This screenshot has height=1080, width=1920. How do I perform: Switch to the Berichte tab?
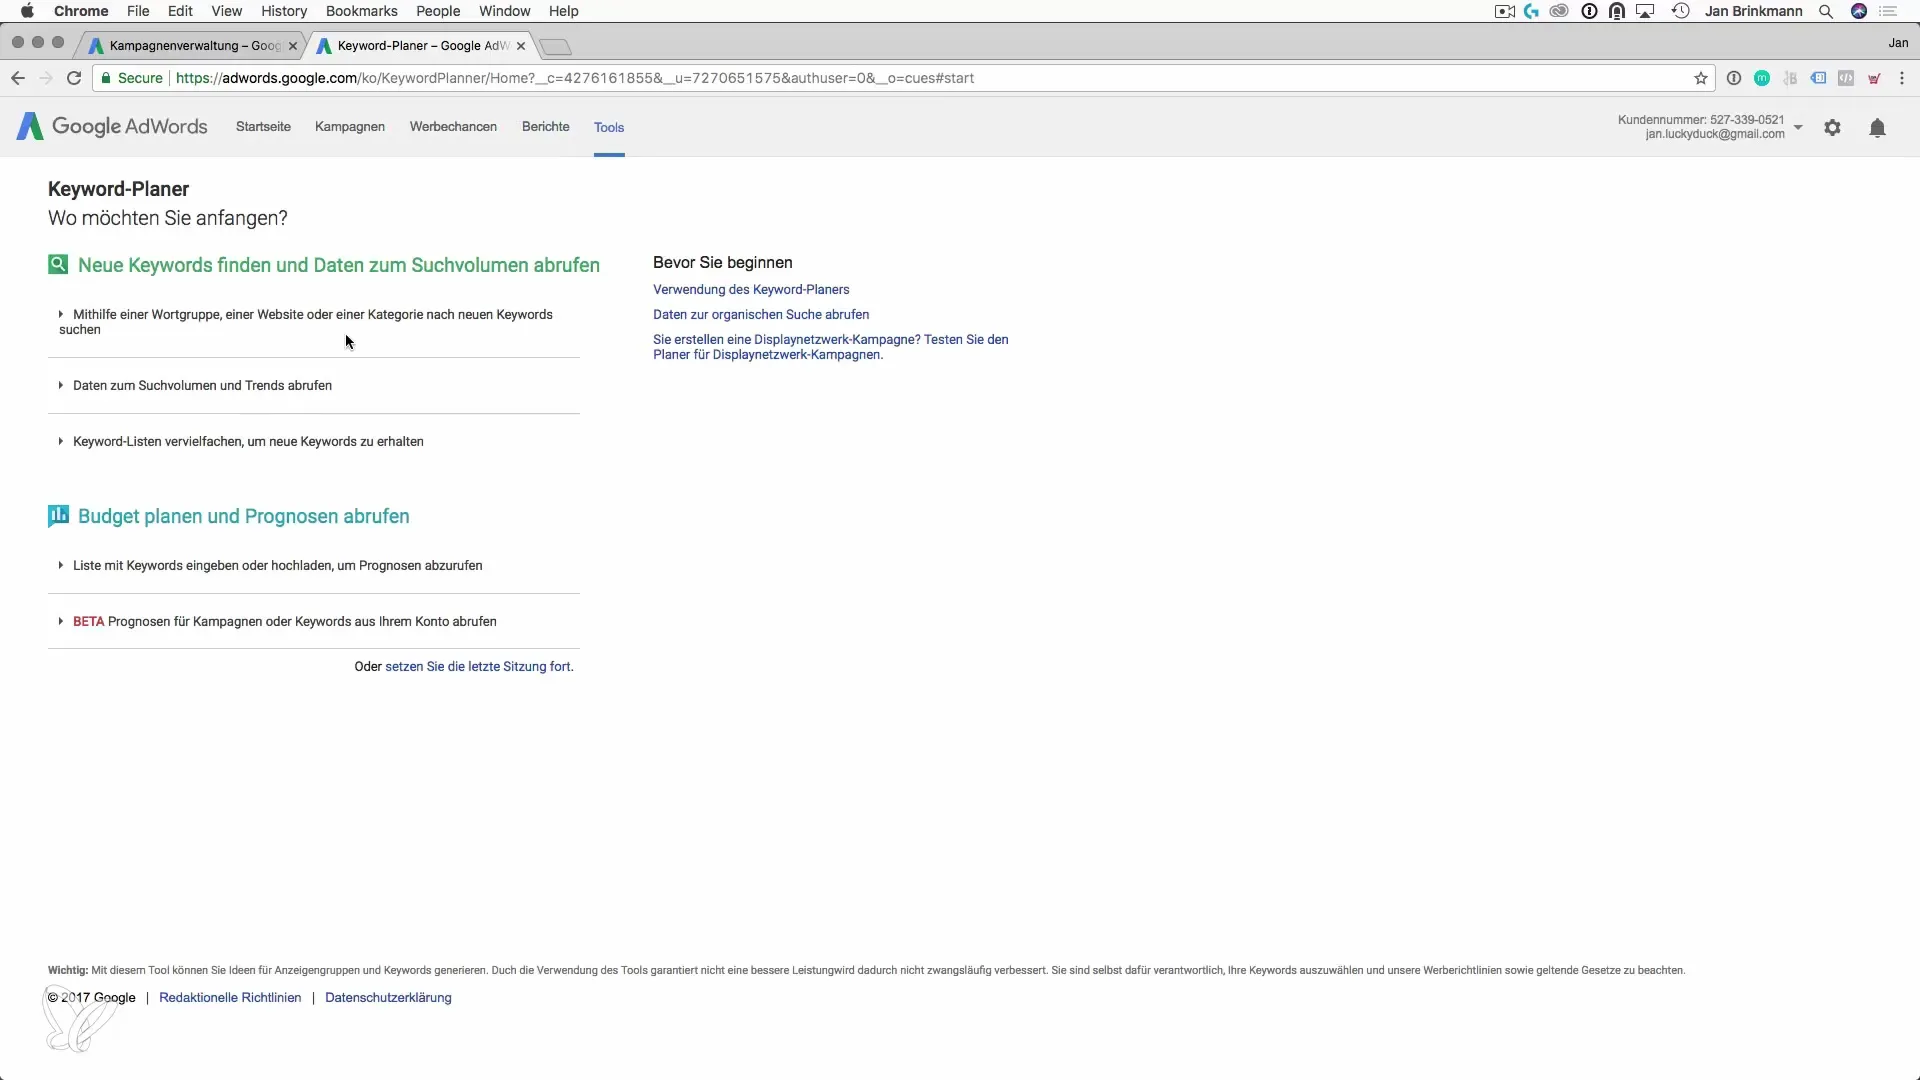(x=545, y=127)
